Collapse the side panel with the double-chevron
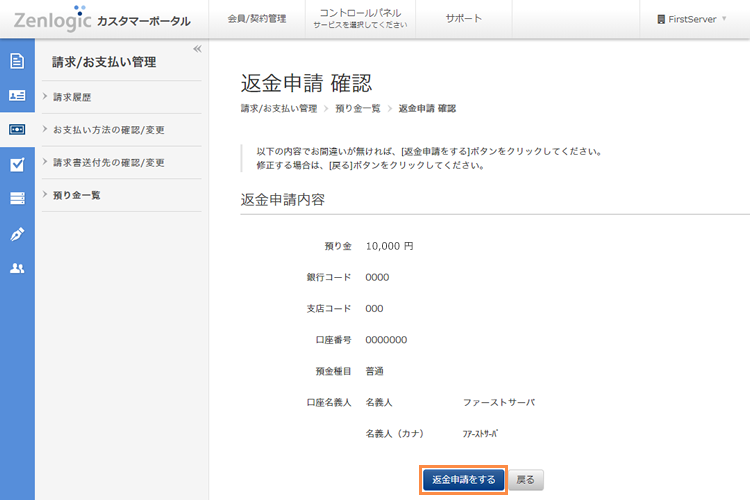Image resolution: width=750 pixels, height=500 pixels. coord(197,49)
